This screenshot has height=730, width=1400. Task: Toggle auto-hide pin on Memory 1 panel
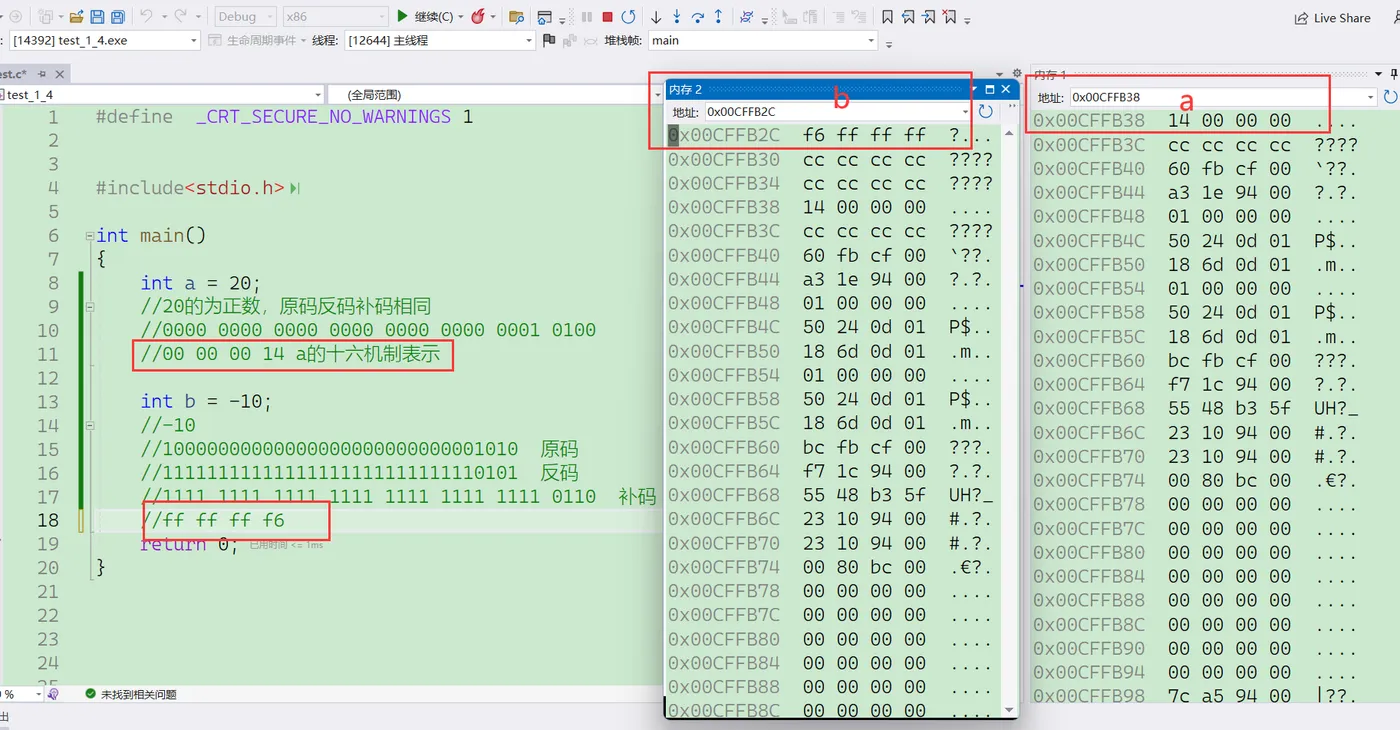1393,74
